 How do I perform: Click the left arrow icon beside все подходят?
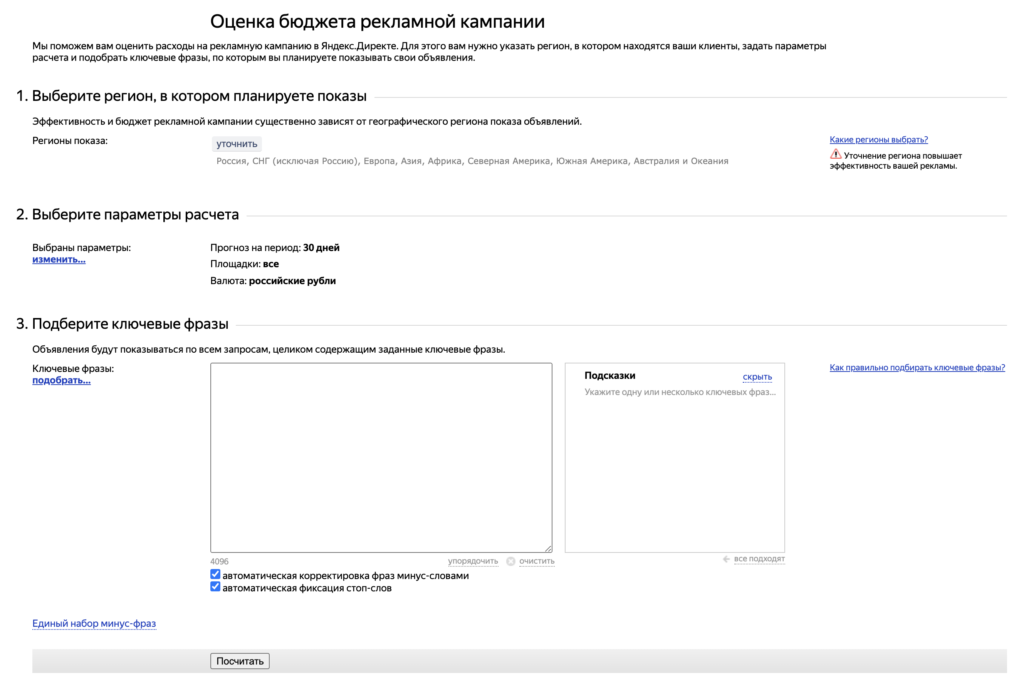[726, 559]
